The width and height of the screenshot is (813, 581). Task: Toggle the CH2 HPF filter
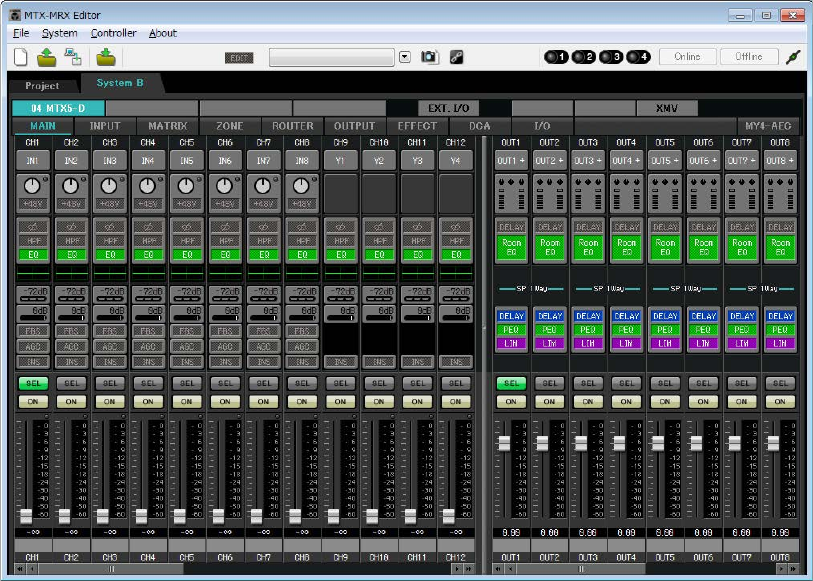point(71,240)
